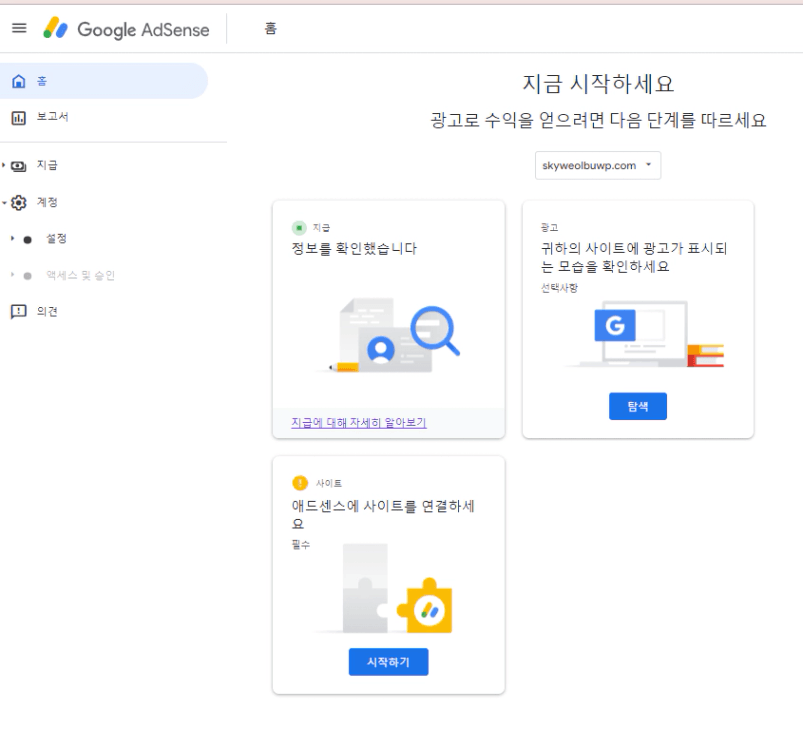The image size is (803, 729).
Task: Open the skyweolbuwp.com site dropdown
Action: 598,166
